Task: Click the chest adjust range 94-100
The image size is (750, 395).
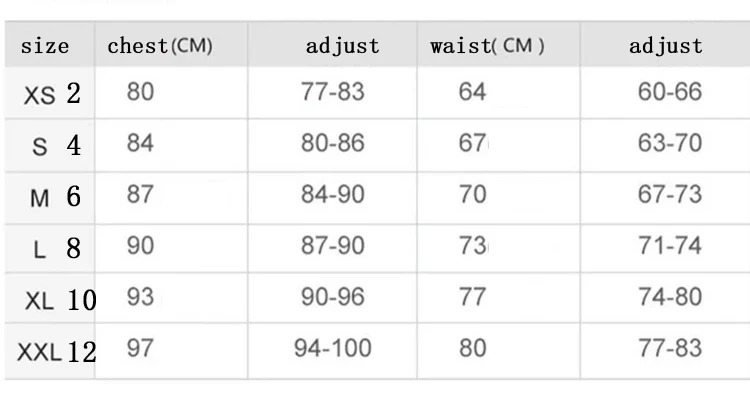Action: 333,348
